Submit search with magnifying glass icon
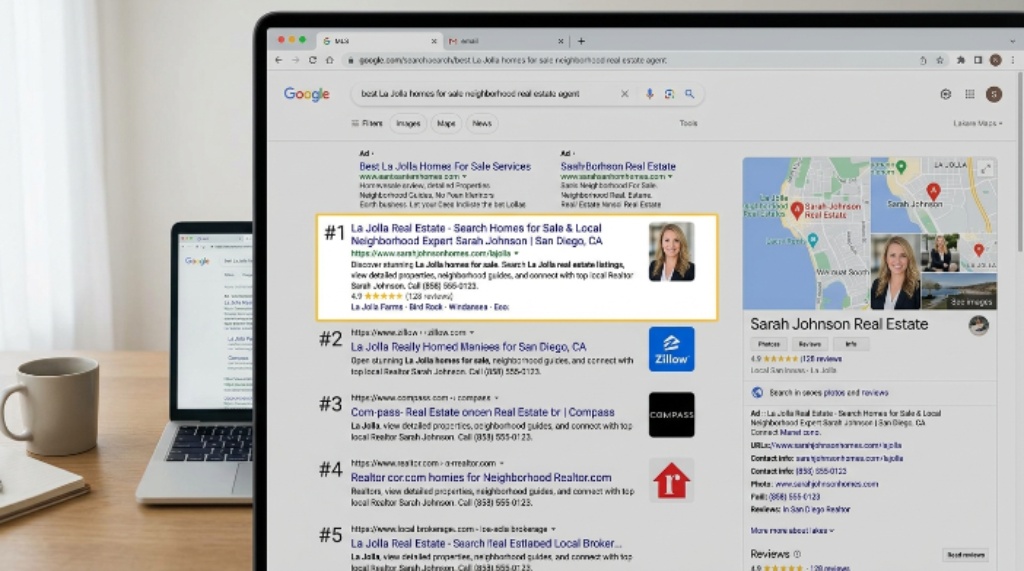This screenshot has width=1024, height=571. click(x=690, y=94)
